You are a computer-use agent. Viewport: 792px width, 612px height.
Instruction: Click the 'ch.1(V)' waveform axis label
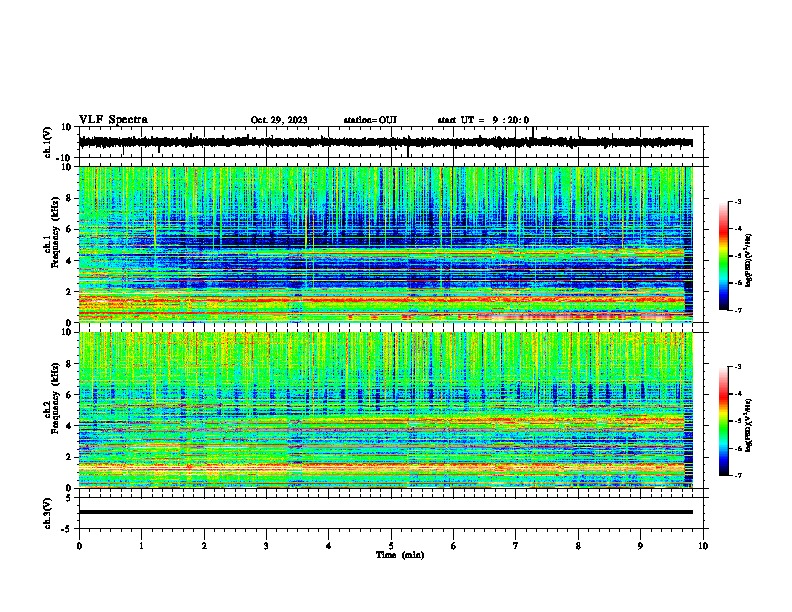tap(47, 142)
